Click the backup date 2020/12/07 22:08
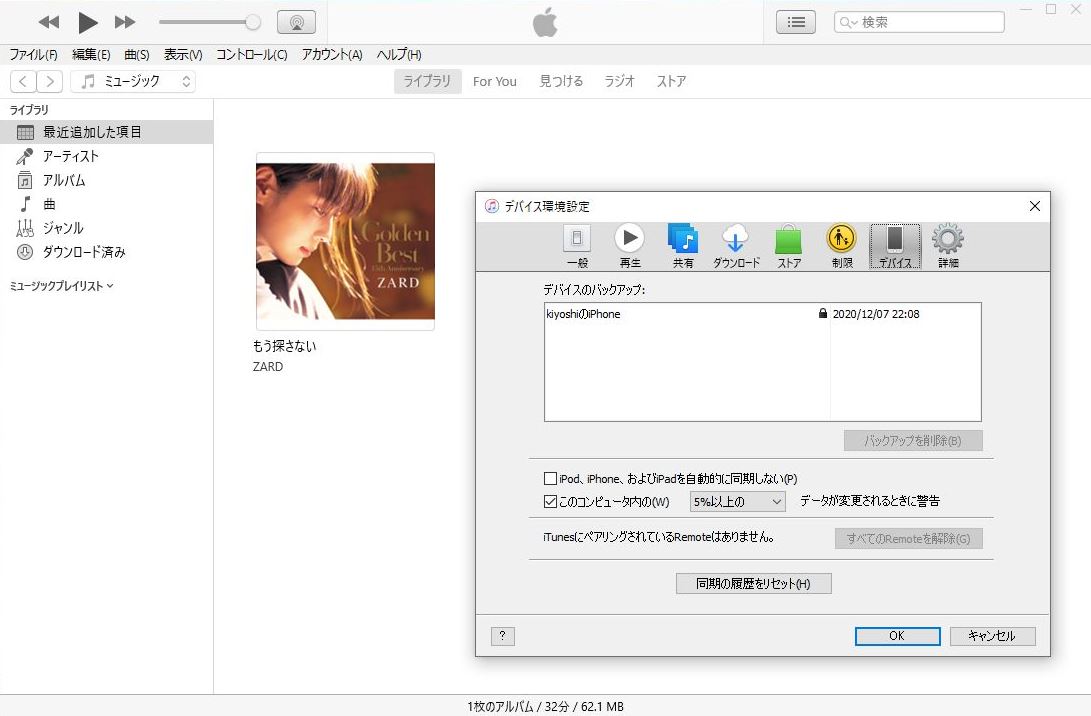 (x=876, y=315)
